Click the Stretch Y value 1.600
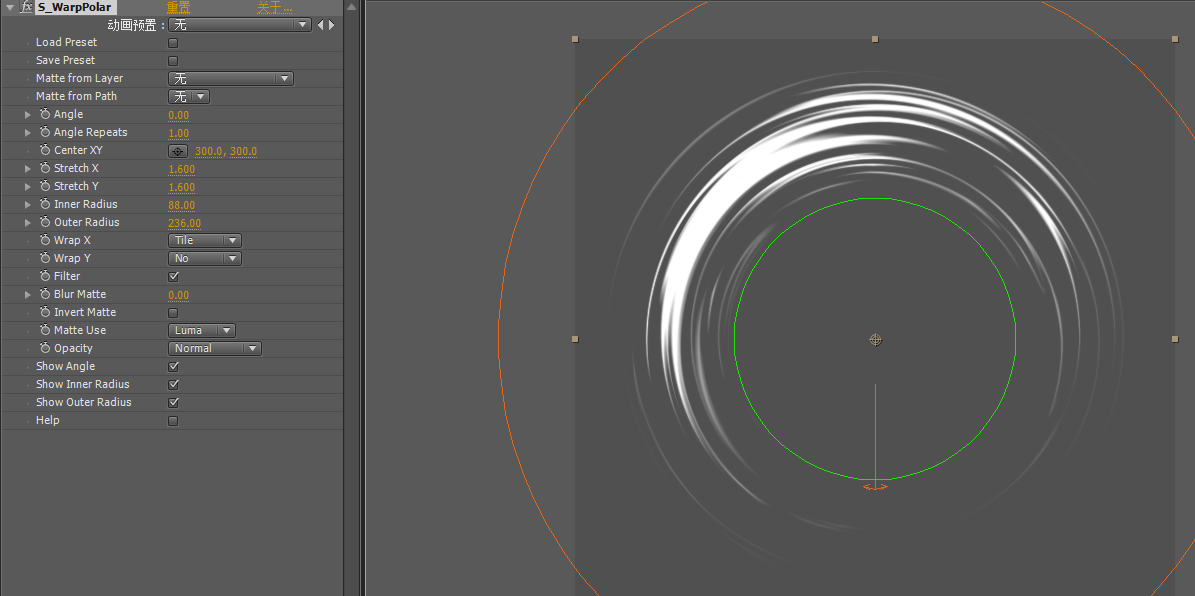 (x=181, y=187)
